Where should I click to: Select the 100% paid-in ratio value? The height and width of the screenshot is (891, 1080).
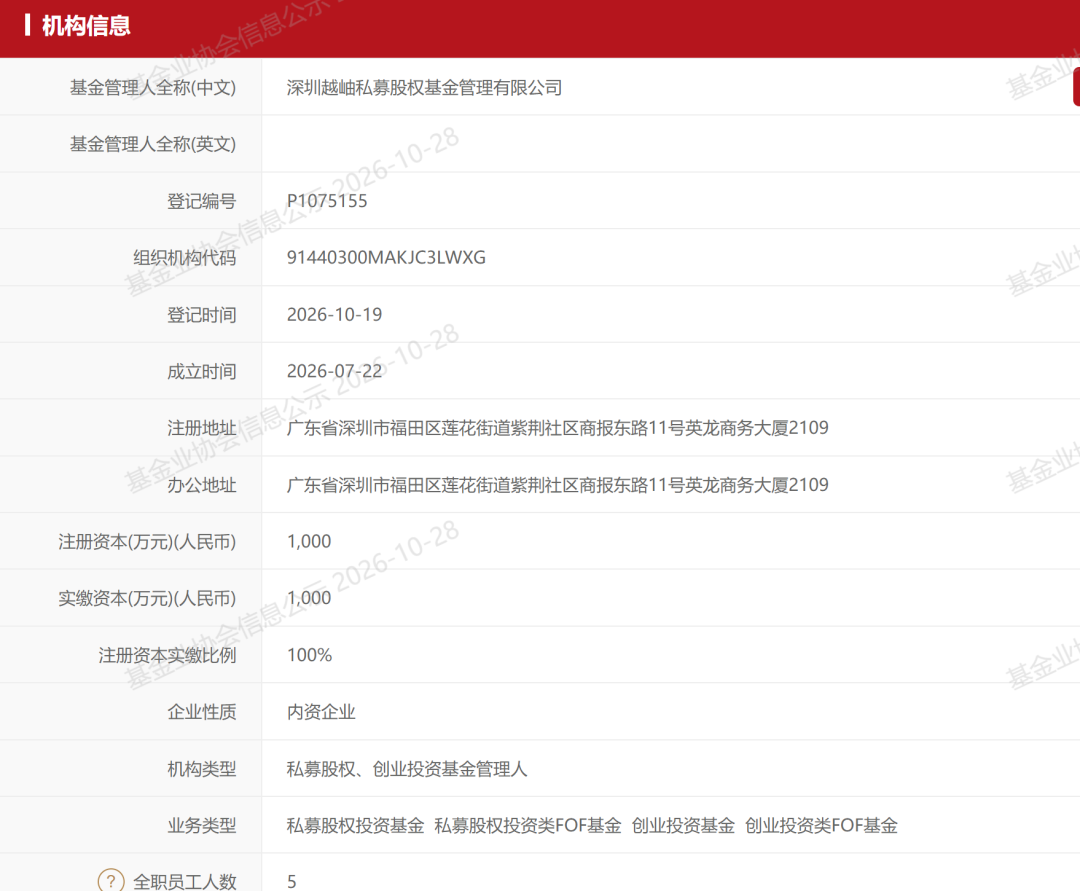point(309,656)
